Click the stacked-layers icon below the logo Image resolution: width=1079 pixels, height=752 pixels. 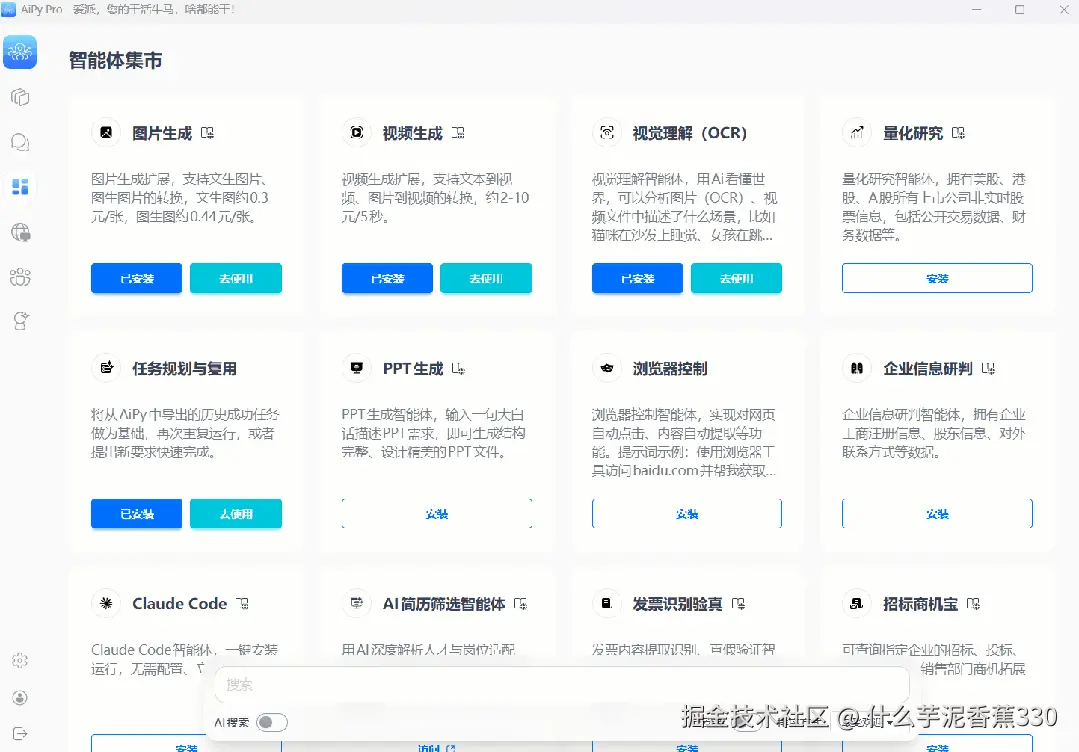[20, 97]
